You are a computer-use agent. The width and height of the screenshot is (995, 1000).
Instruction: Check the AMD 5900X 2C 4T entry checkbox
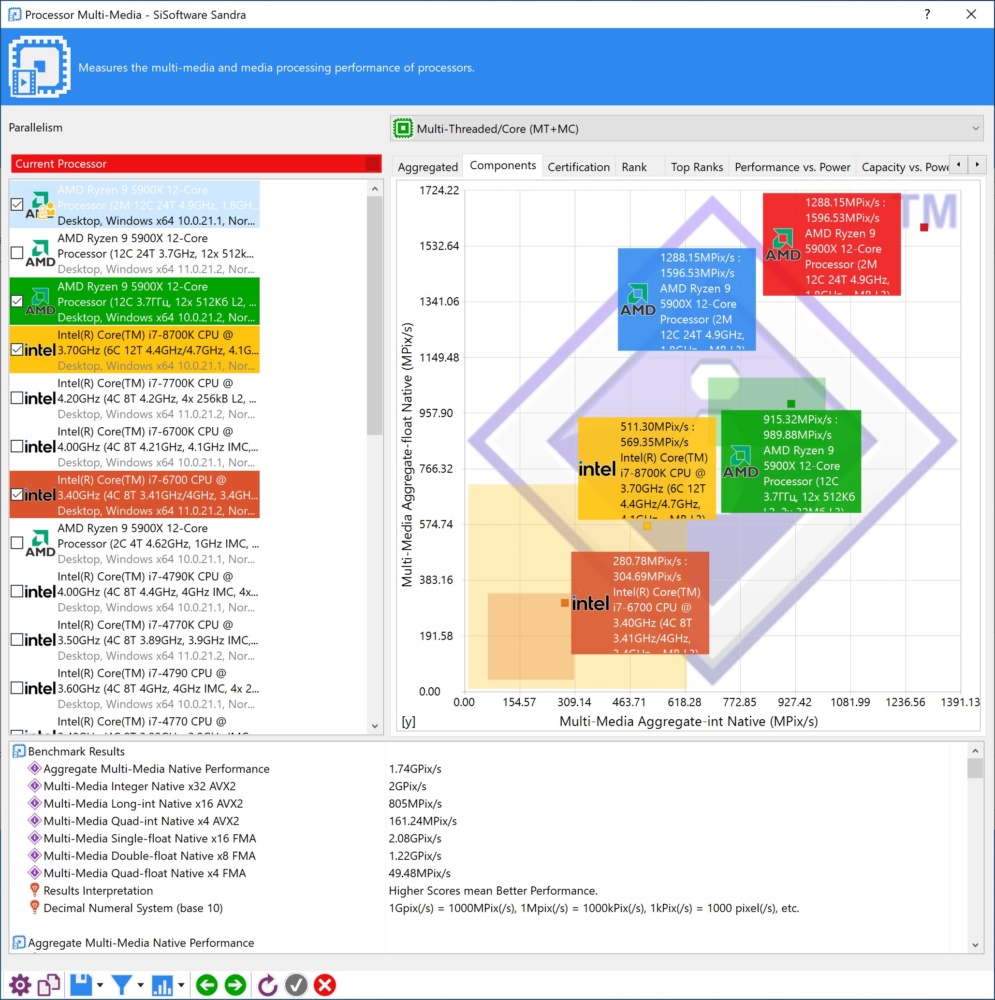click(17, 543)
